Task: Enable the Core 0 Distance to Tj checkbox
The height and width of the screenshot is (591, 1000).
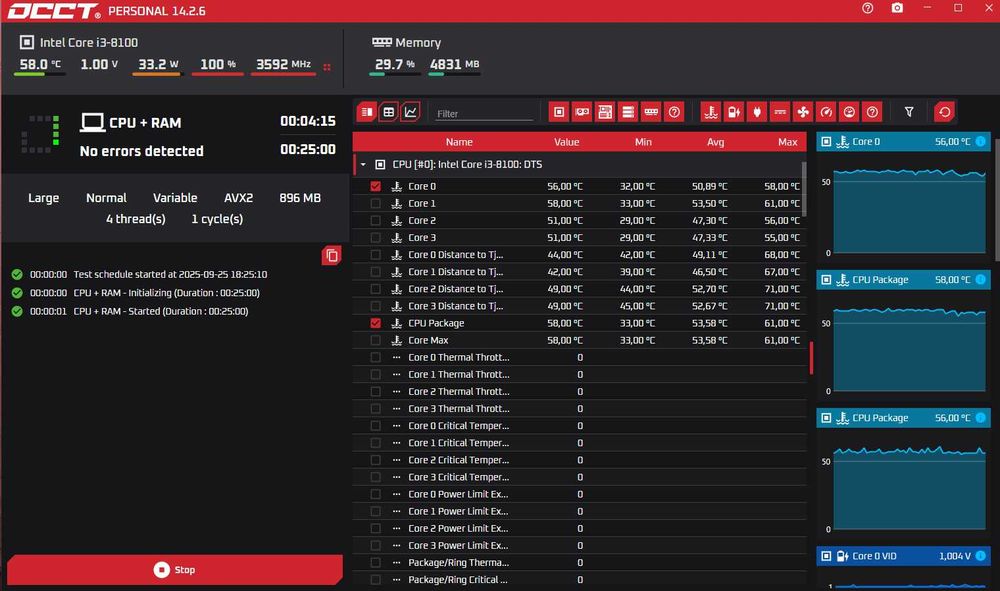Action: [376, 255]
